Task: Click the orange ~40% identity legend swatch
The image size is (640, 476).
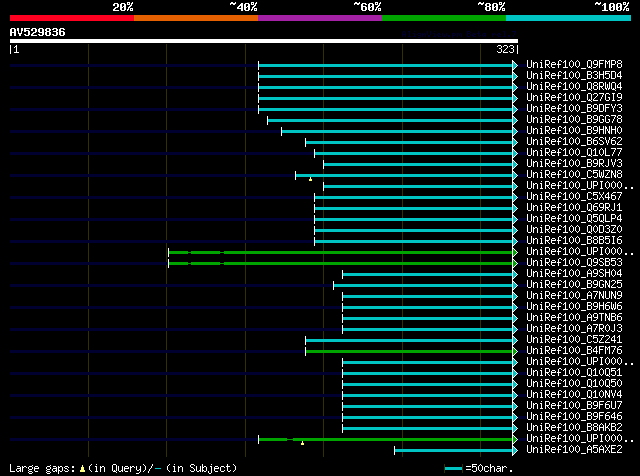Action: pyautogui.click(x=196, y=18)
